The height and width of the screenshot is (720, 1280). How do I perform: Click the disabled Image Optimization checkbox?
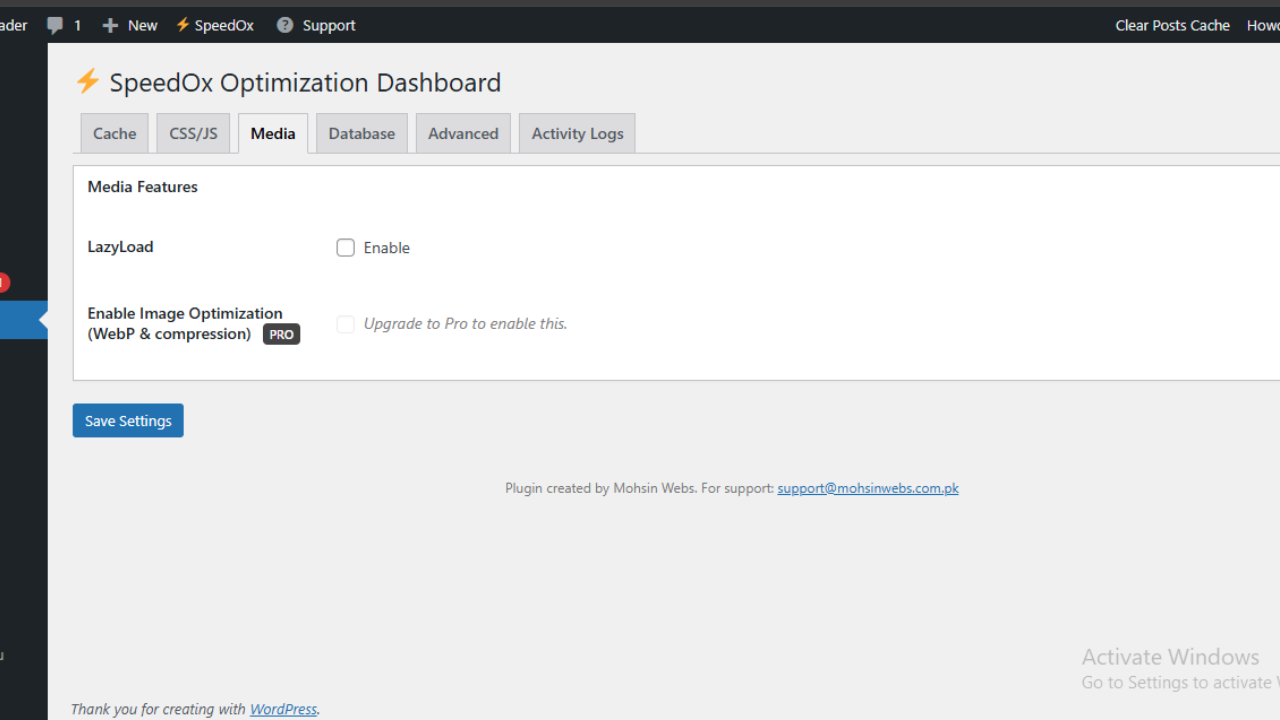point(345,324)
